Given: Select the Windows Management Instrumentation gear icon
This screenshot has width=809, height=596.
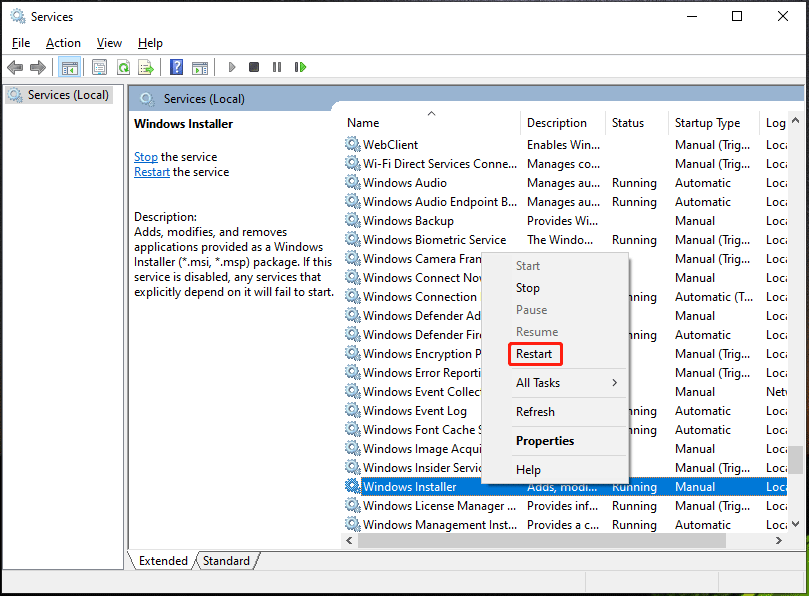Looking at the screenshot, I should [352, 524].
